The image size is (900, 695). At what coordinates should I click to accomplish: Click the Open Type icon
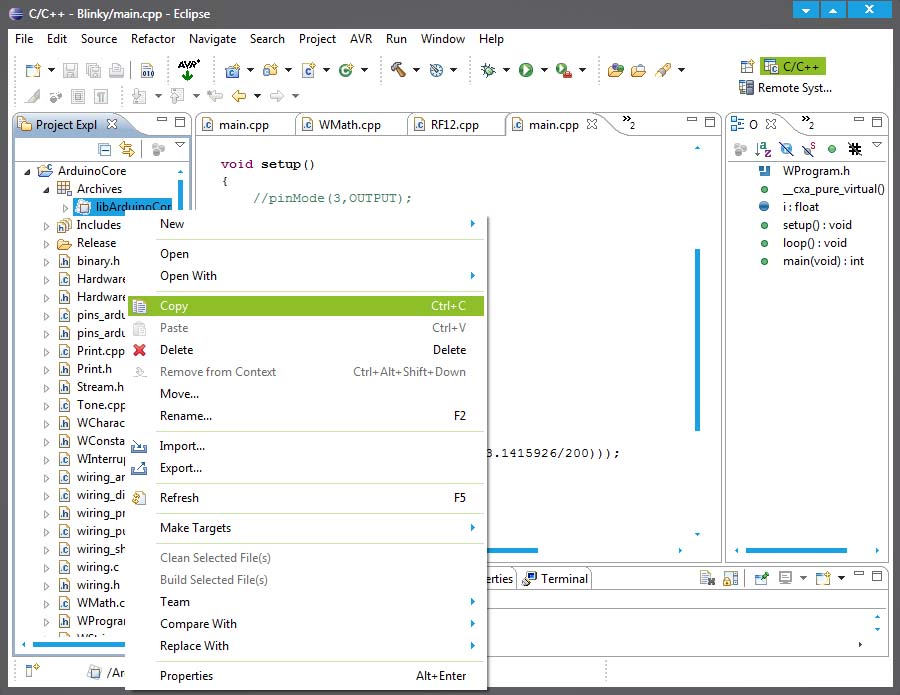click(x=616, y=70)
